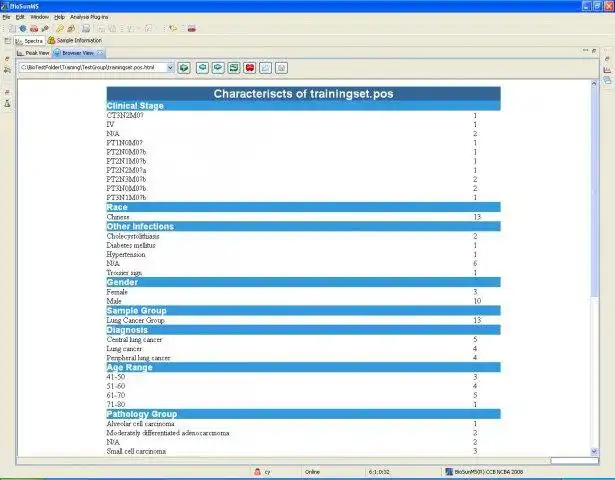
Task: Maximize the Browser View panel
Action: pos(594,51)
